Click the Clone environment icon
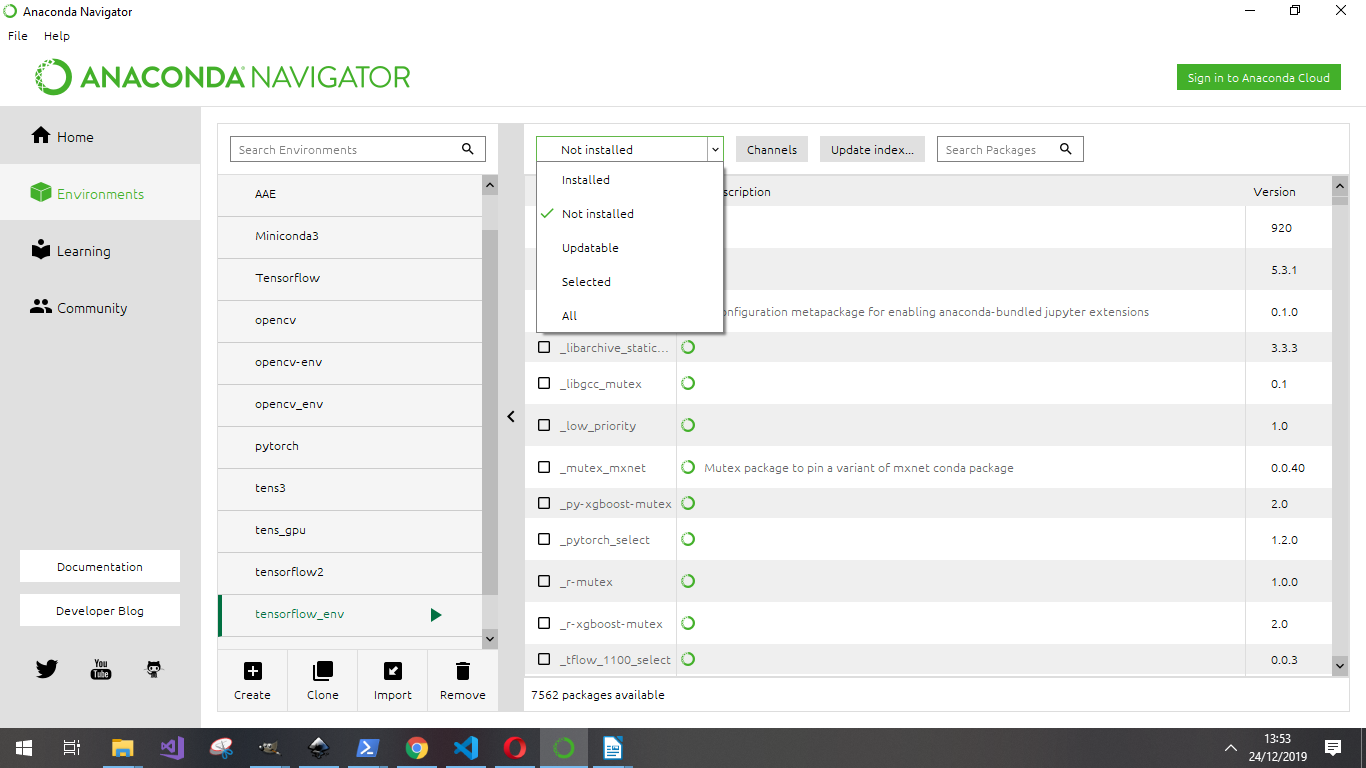 322,671
